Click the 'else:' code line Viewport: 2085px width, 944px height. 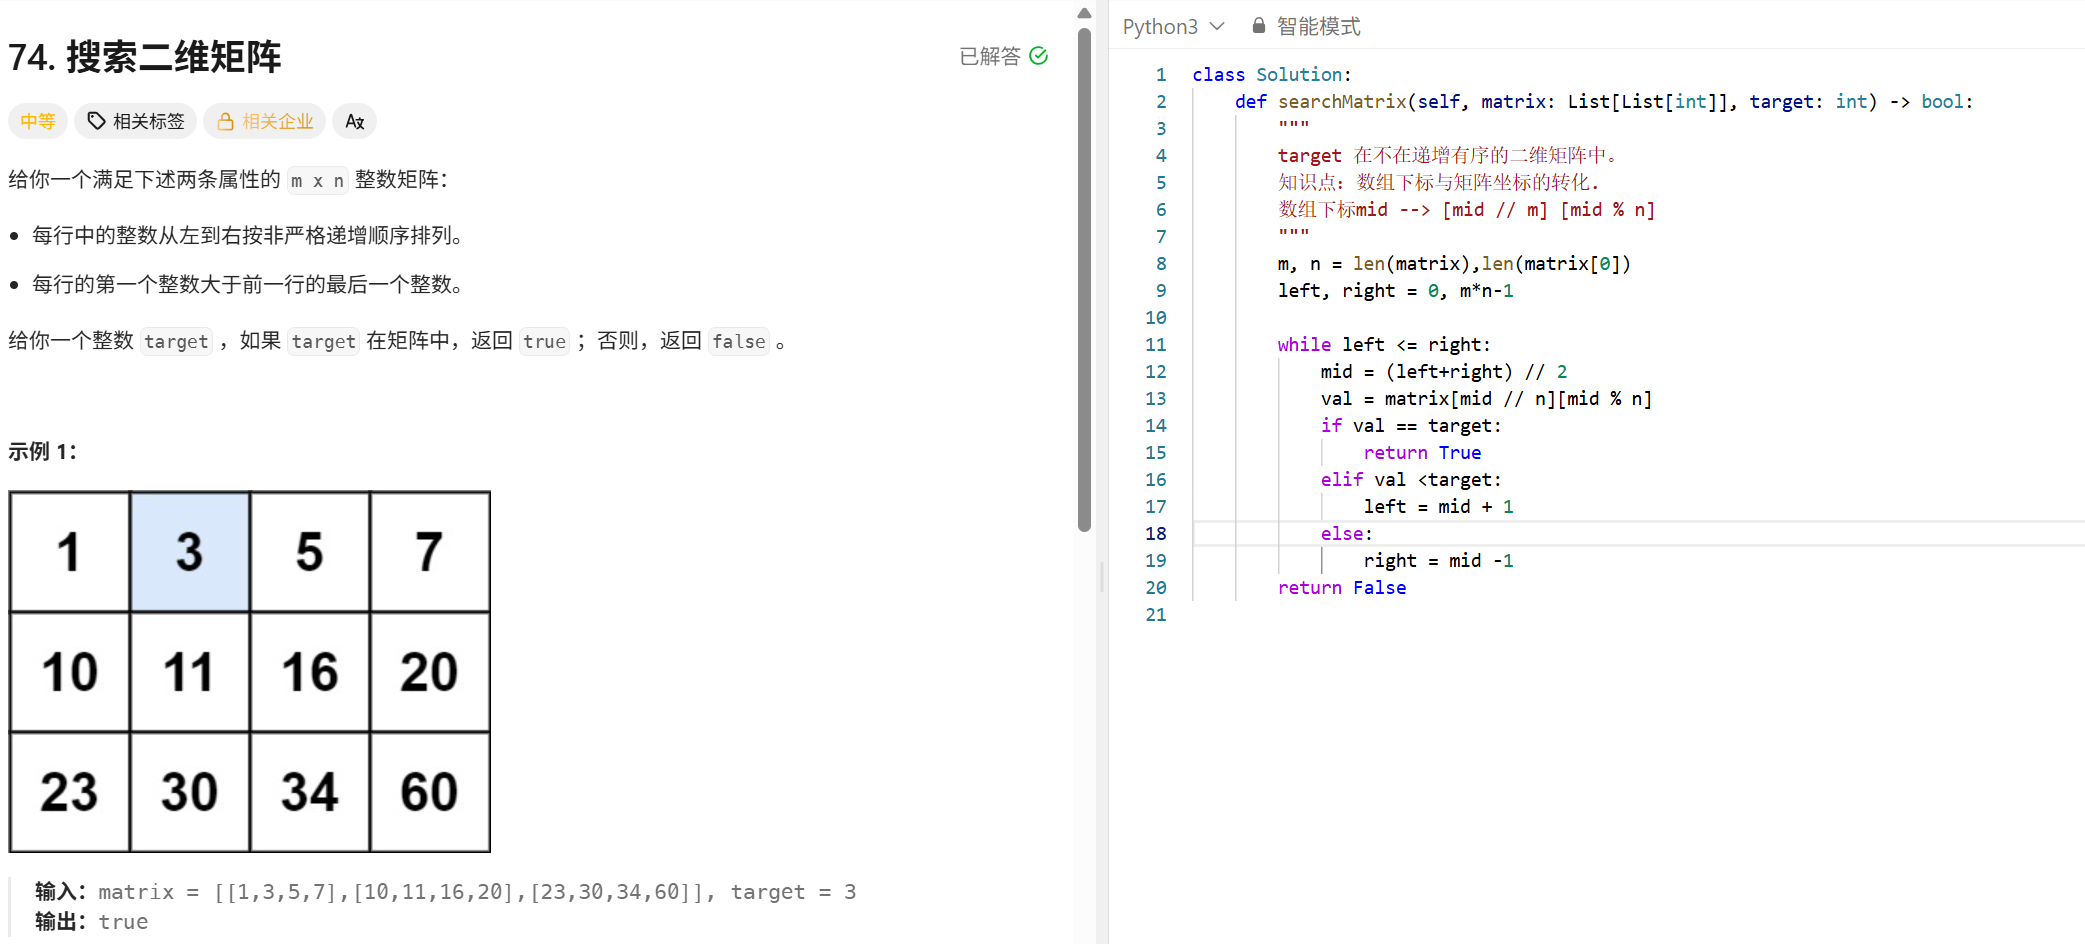[1346, 533]
